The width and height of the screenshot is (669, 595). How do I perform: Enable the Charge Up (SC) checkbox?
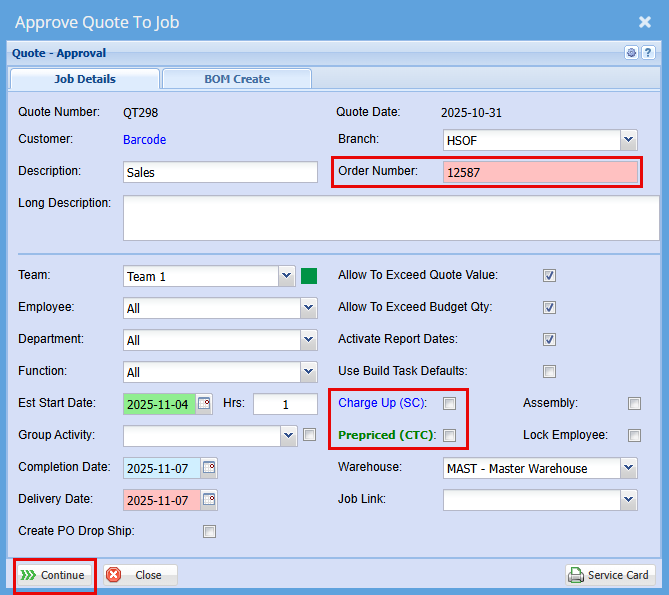[450, 404]
